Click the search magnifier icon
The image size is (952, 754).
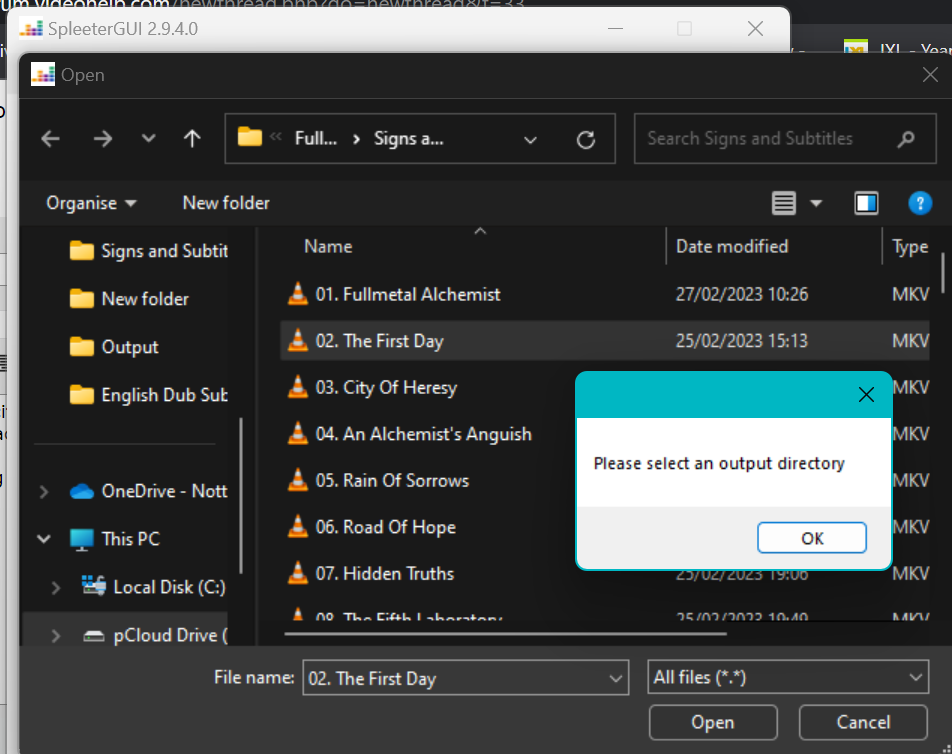(906, 139)
